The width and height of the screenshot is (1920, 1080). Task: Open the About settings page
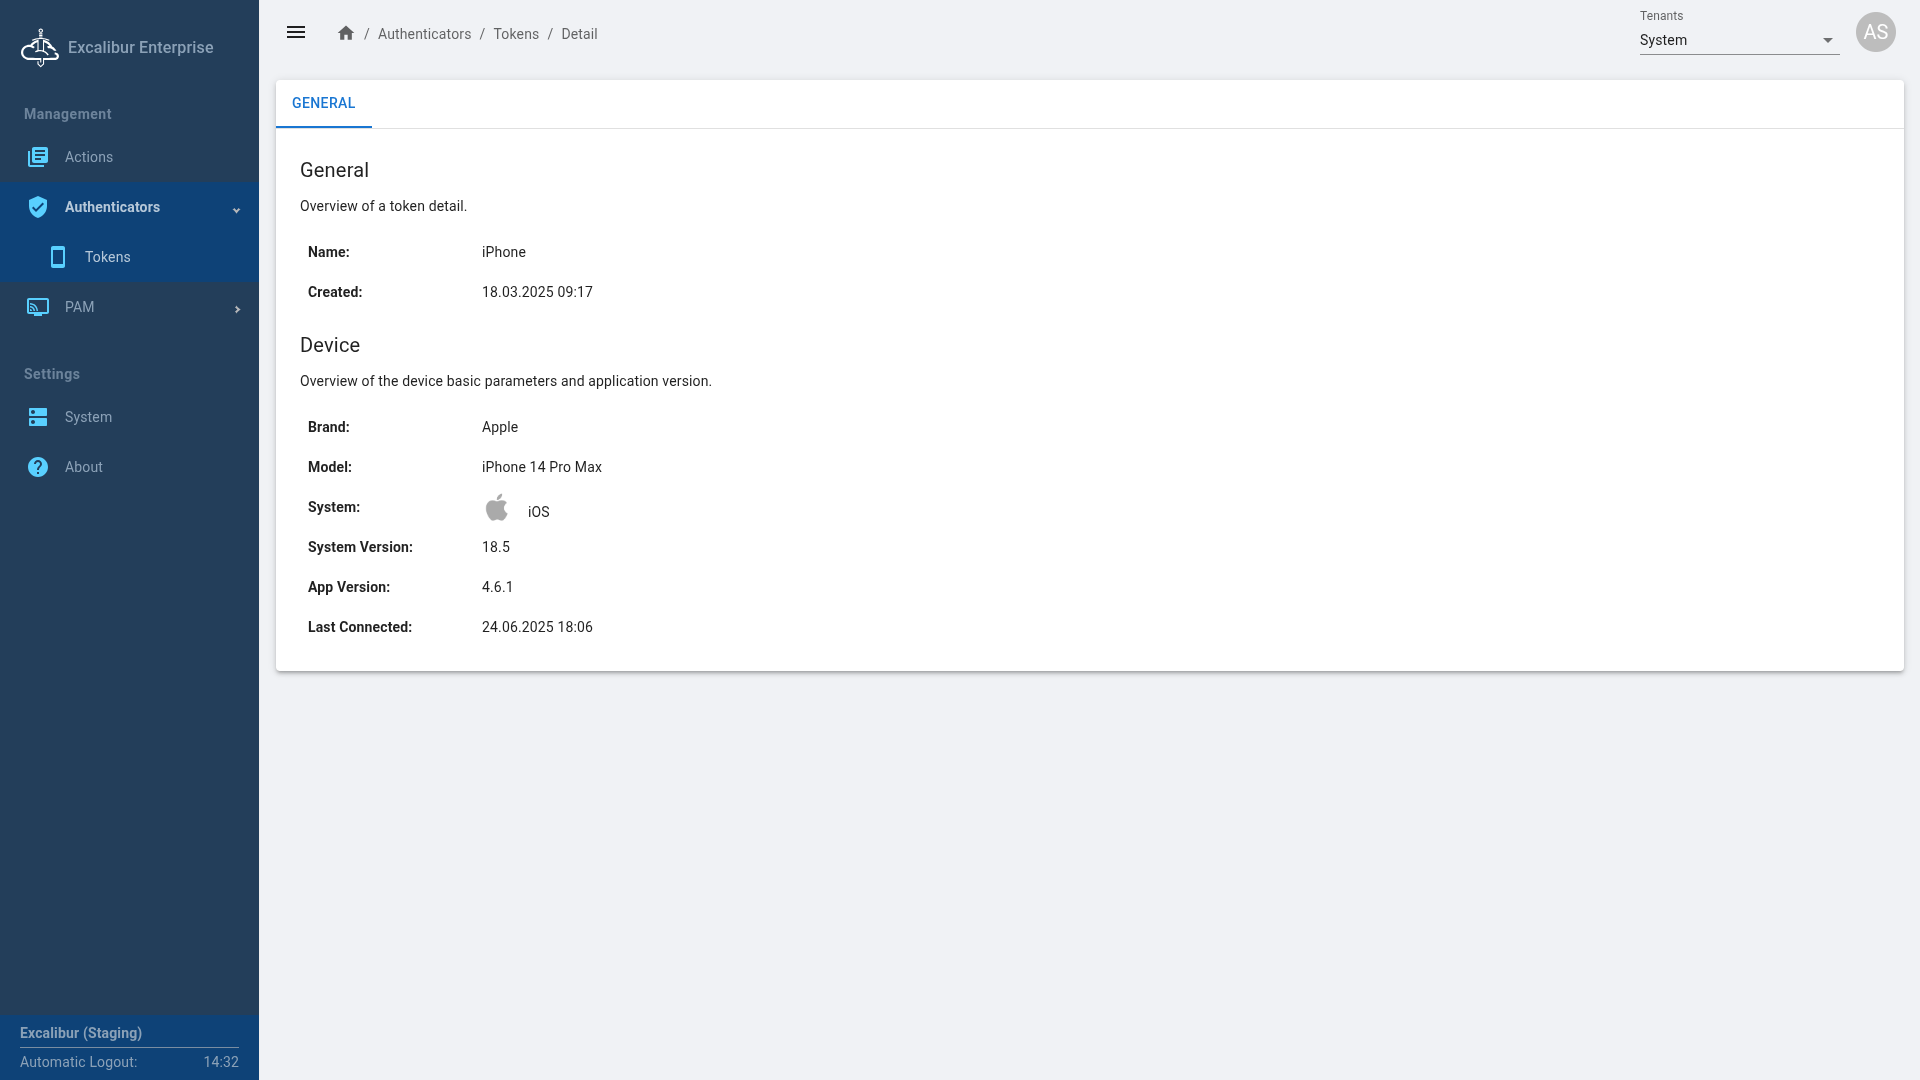84,467
